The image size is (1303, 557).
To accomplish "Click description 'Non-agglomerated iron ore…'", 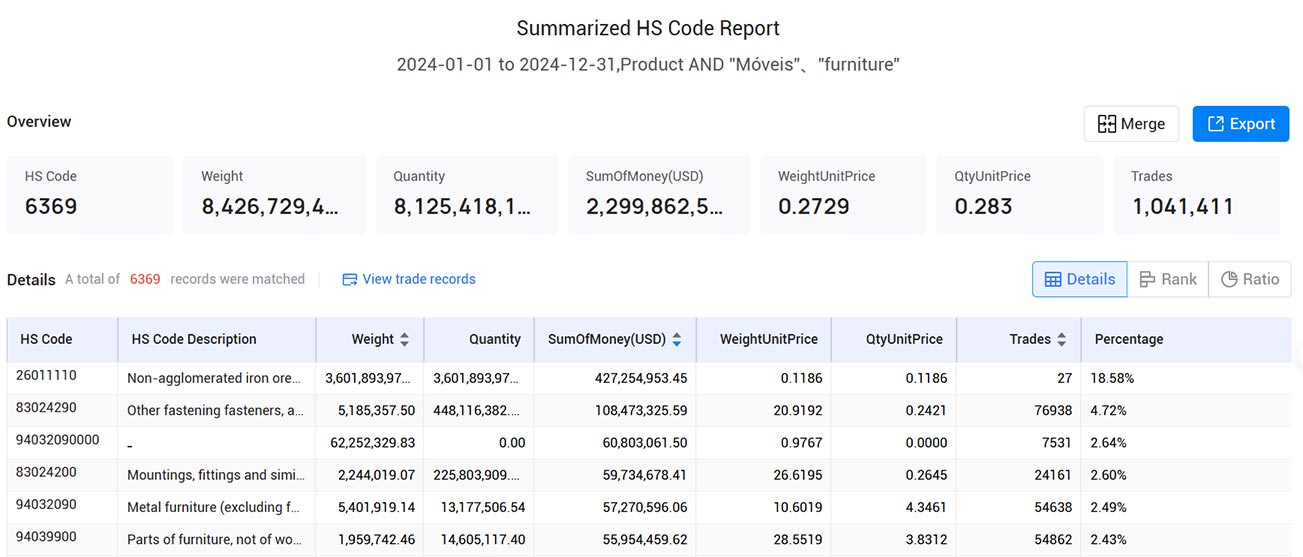I will [x=214, y=378].
